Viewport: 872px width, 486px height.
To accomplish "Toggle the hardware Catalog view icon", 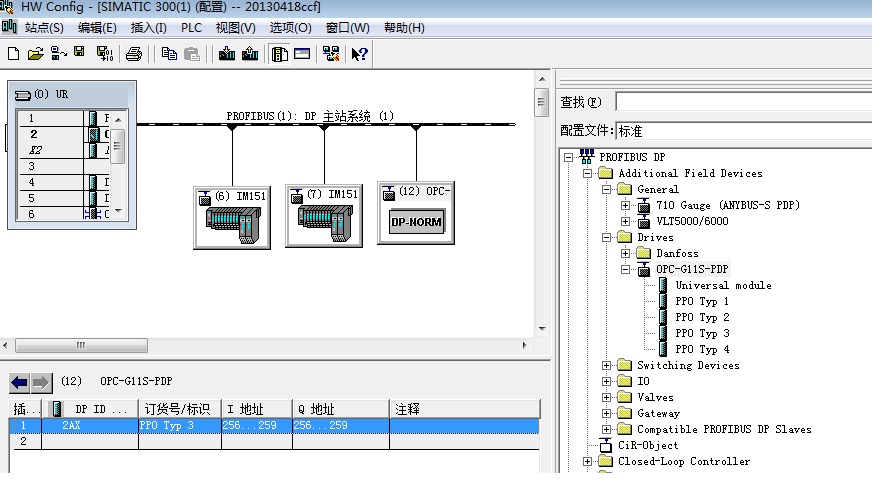I will coord(279,54).
